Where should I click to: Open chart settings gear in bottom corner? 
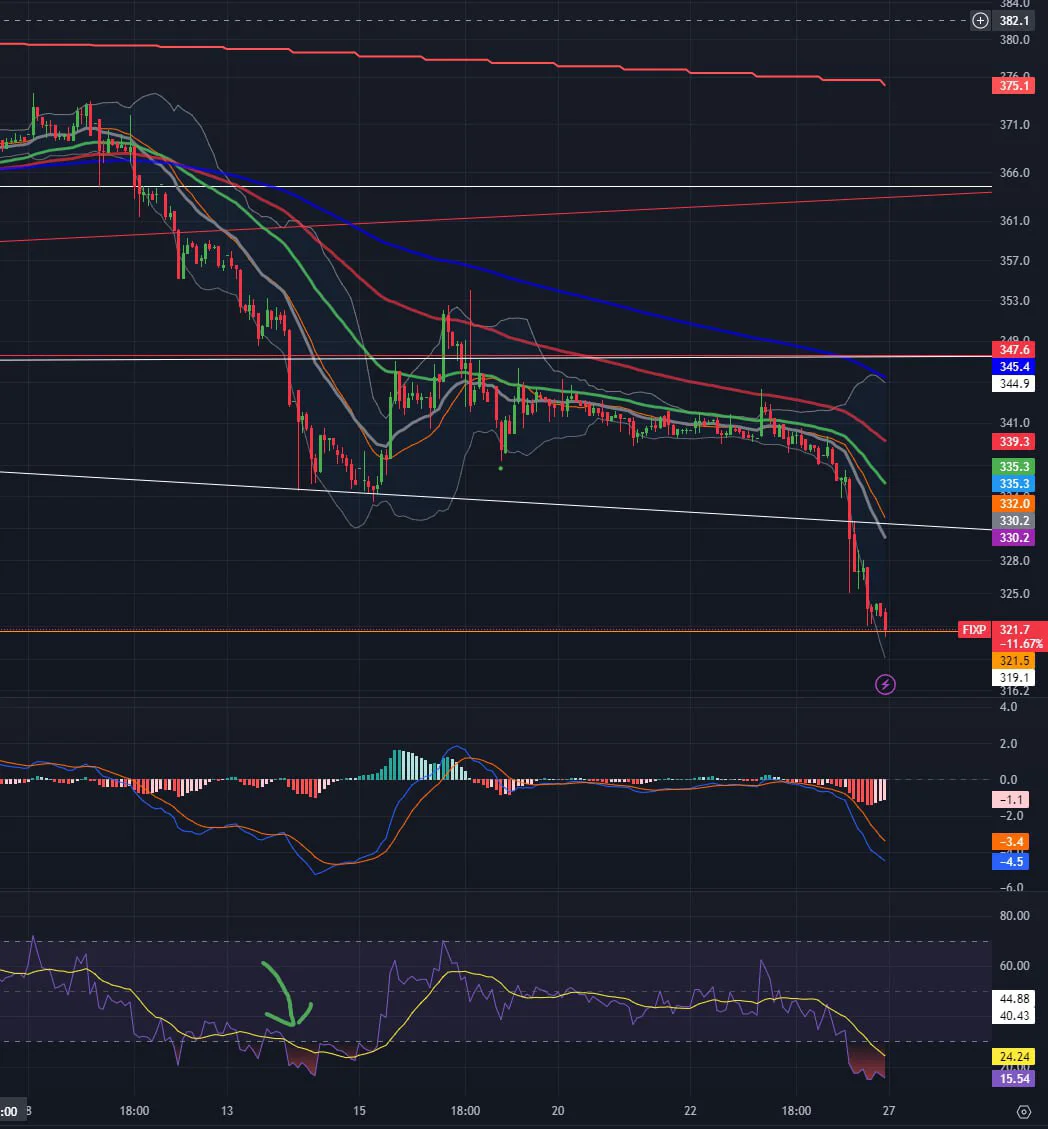tap(1024, 1111)
